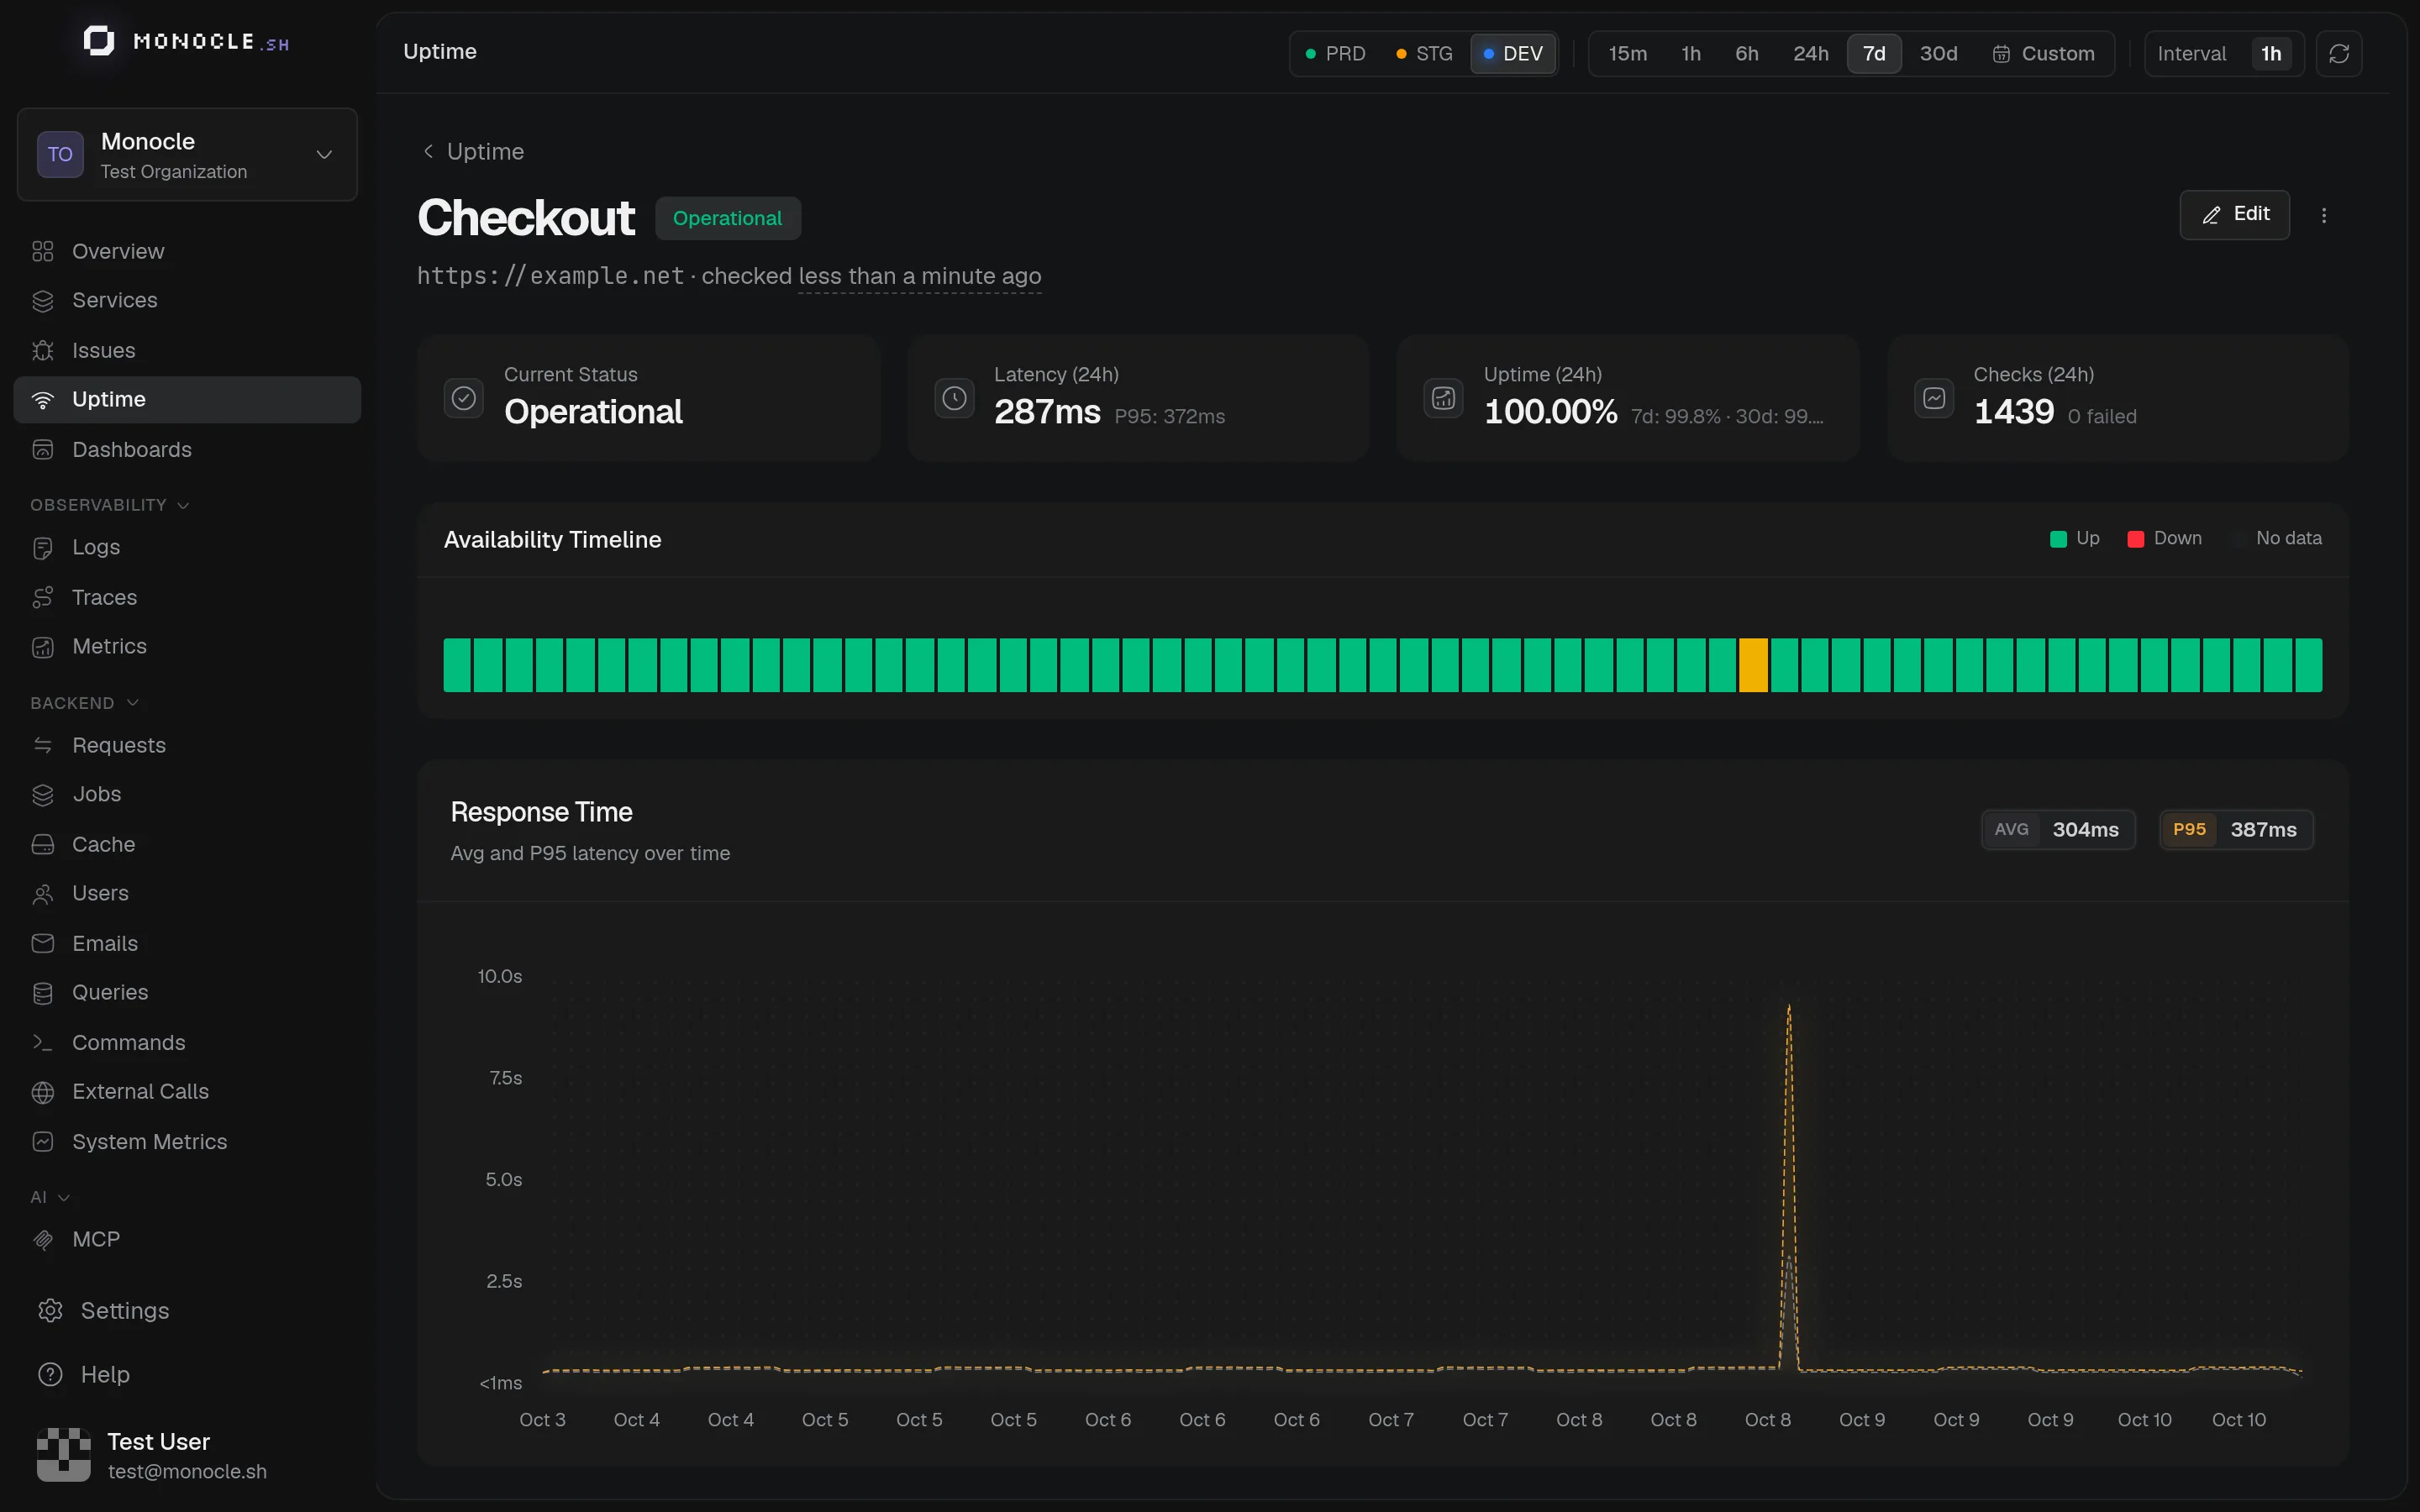Click the Metrics icon in sidebar
The height and width of the screenshot is (1512, 2420).
click(x=43, y=646)
